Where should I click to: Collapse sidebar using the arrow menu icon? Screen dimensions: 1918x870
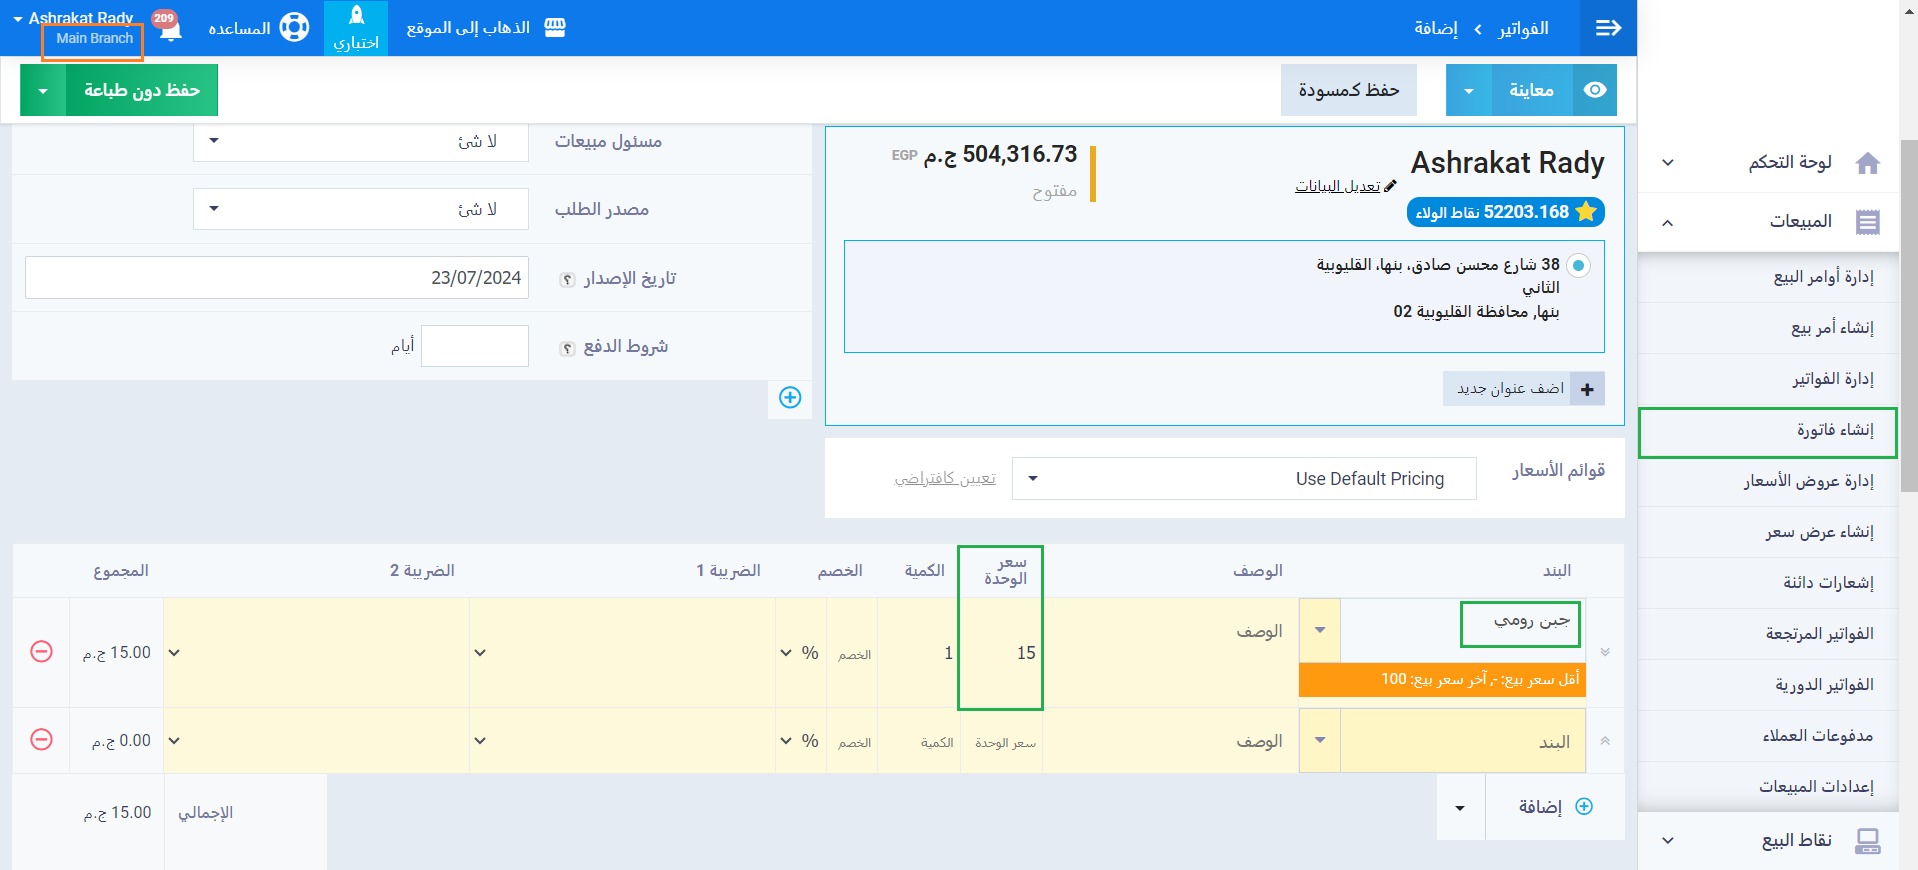click(x=1608, y=28)
